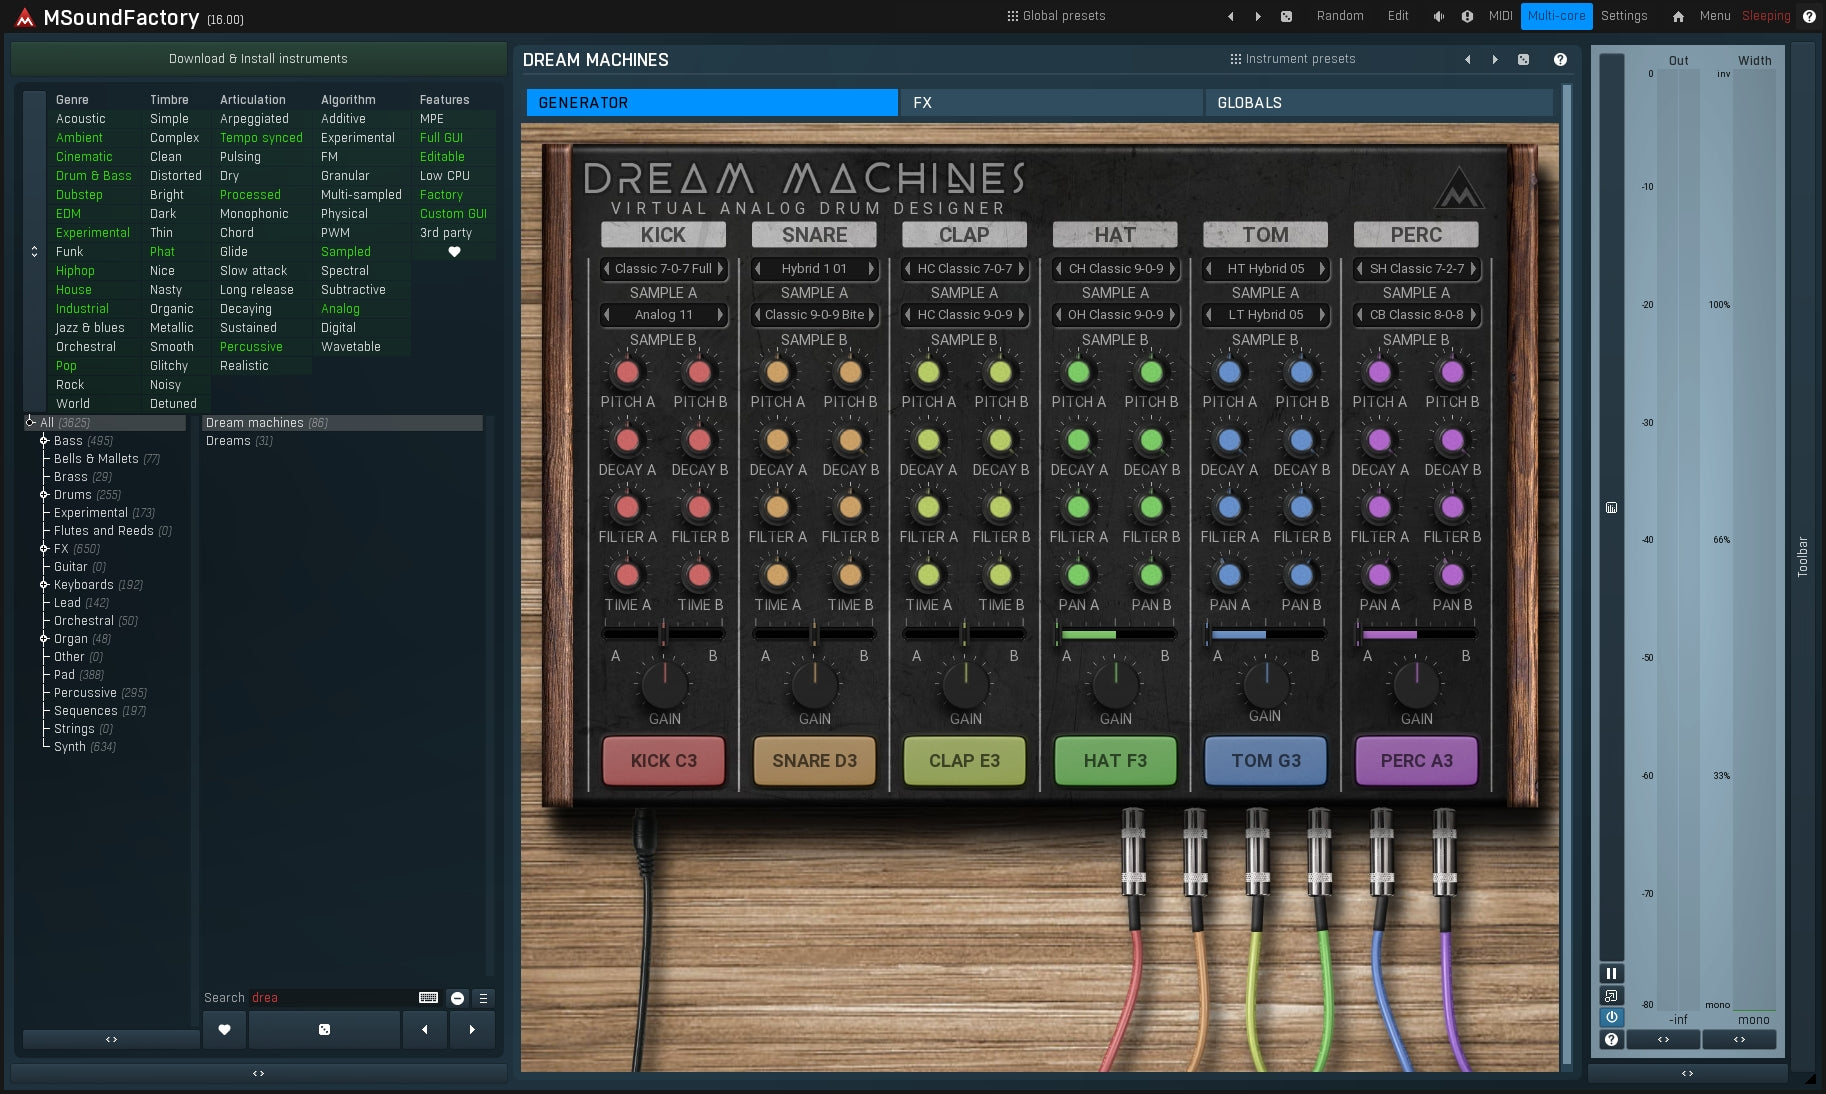Open the Menu in the top bar
The width and height of the screenshot is (1826, 1094).
(x=1714, y=16)
